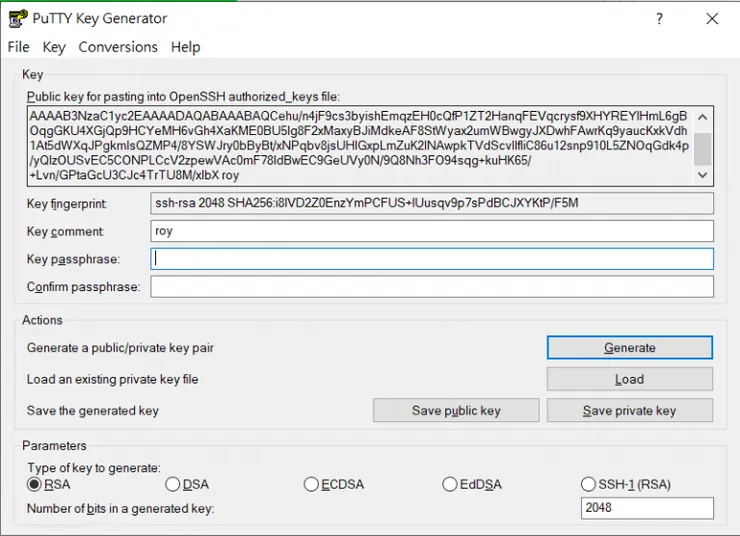Choose the ECDSA key type
The height and width of the screenshot is (536, 740).
click(x=311, y=484)
